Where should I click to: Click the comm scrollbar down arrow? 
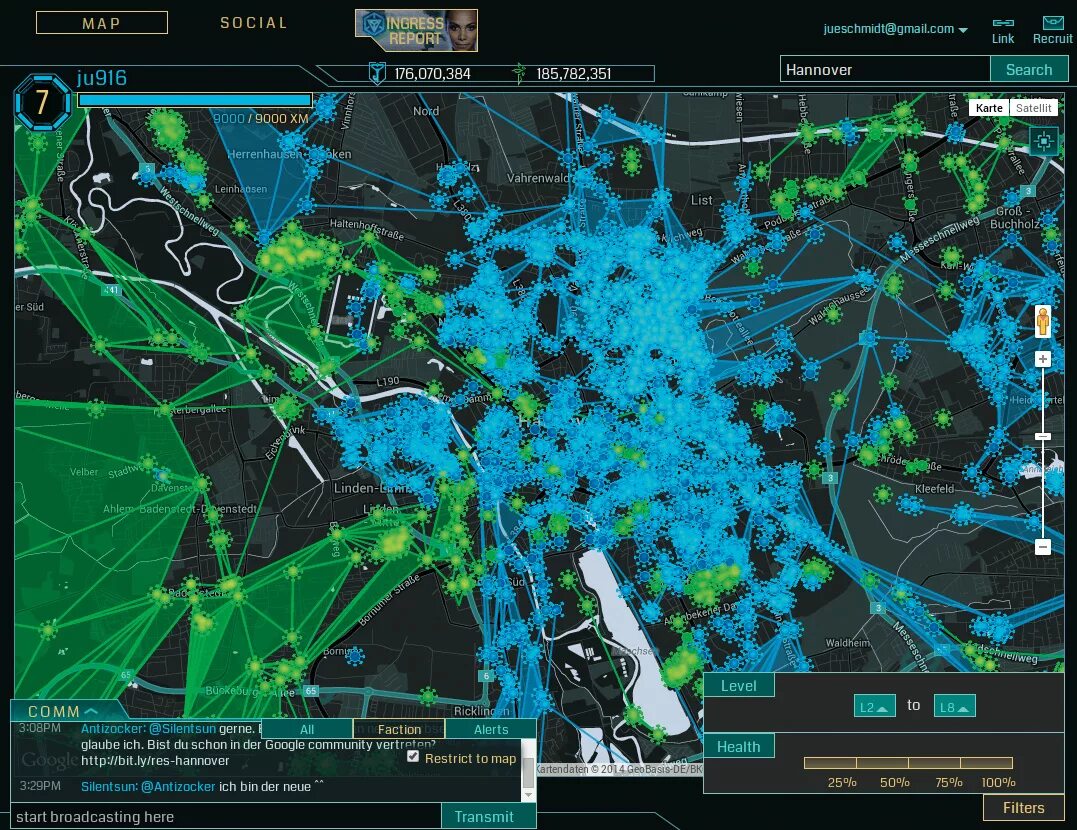pos(528,795)
